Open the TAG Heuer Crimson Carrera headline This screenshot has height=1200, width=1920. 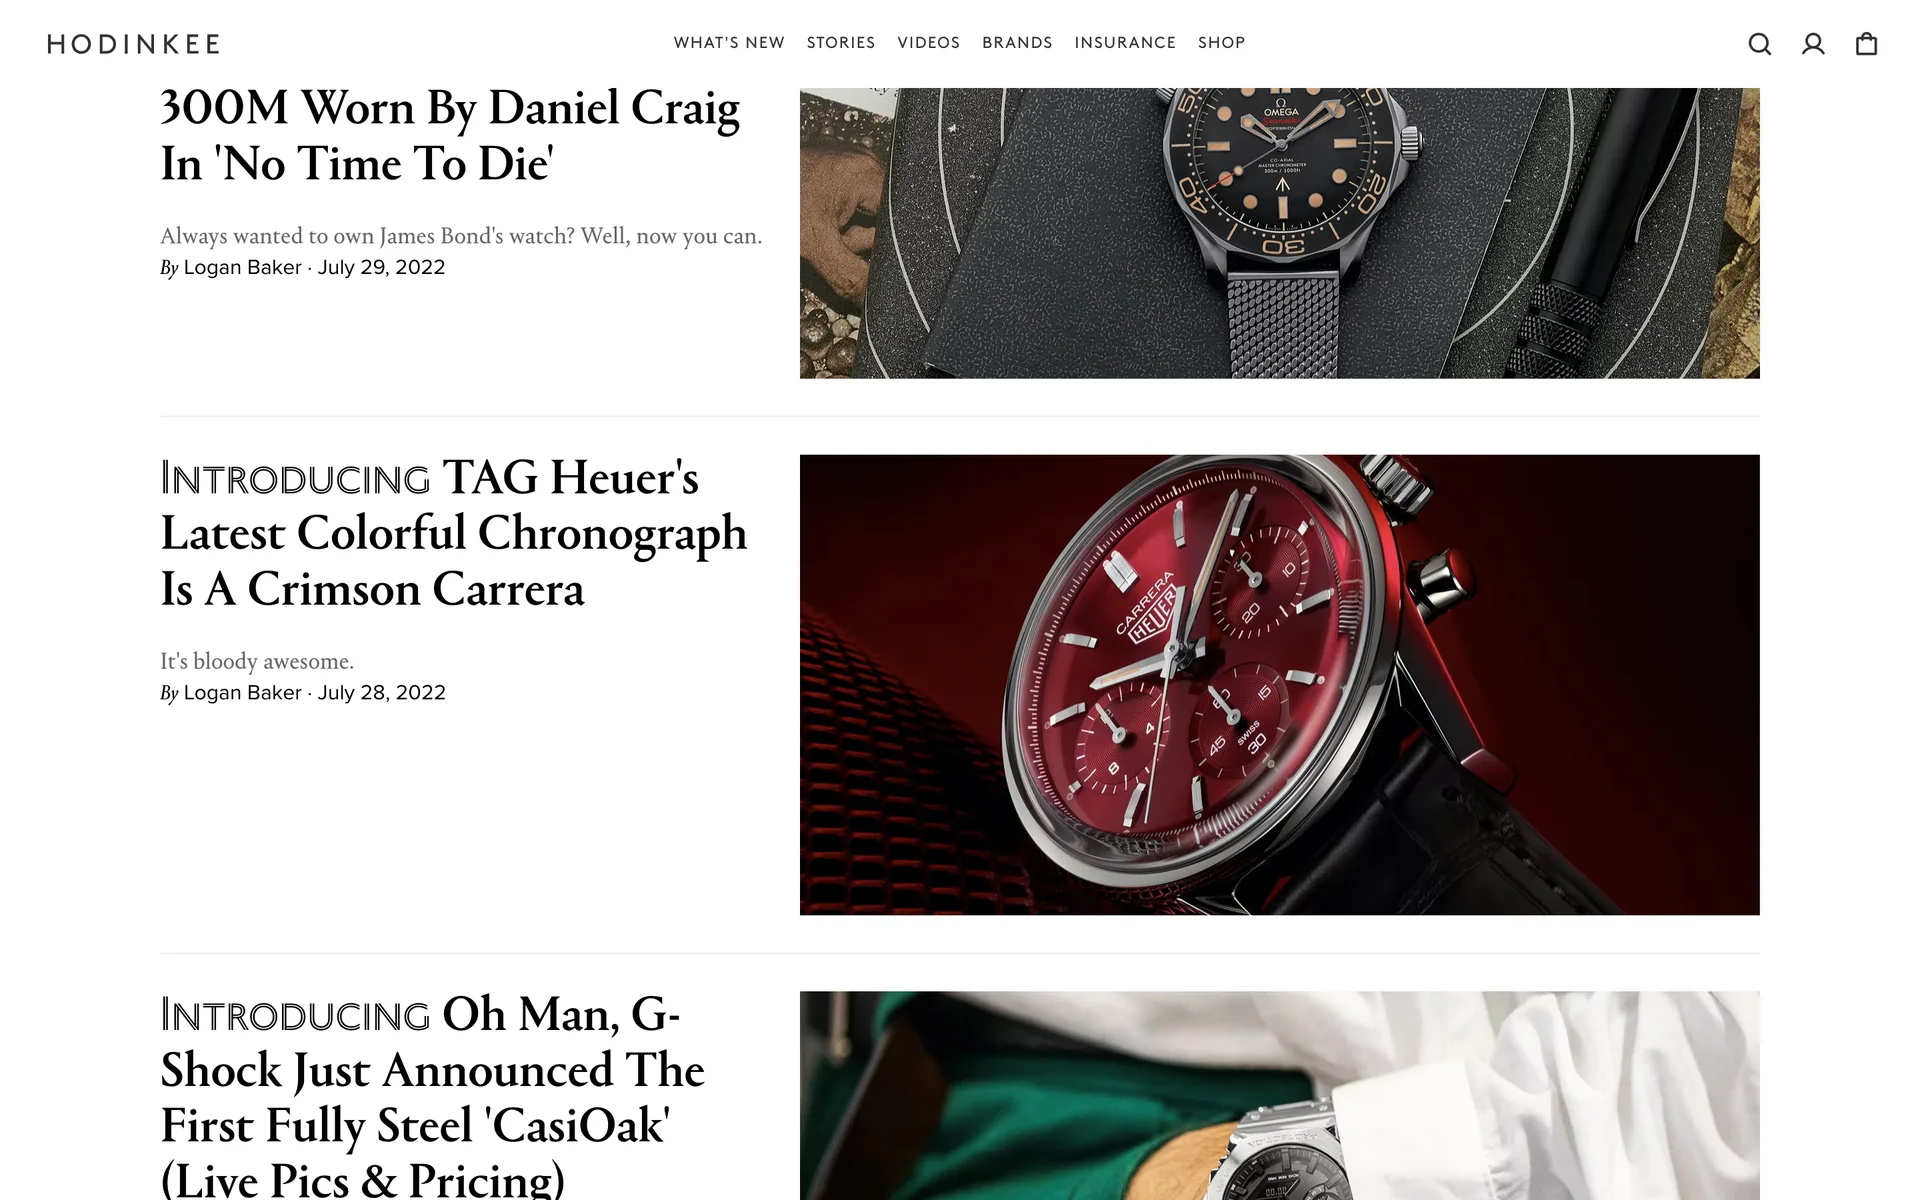point(454,533)
